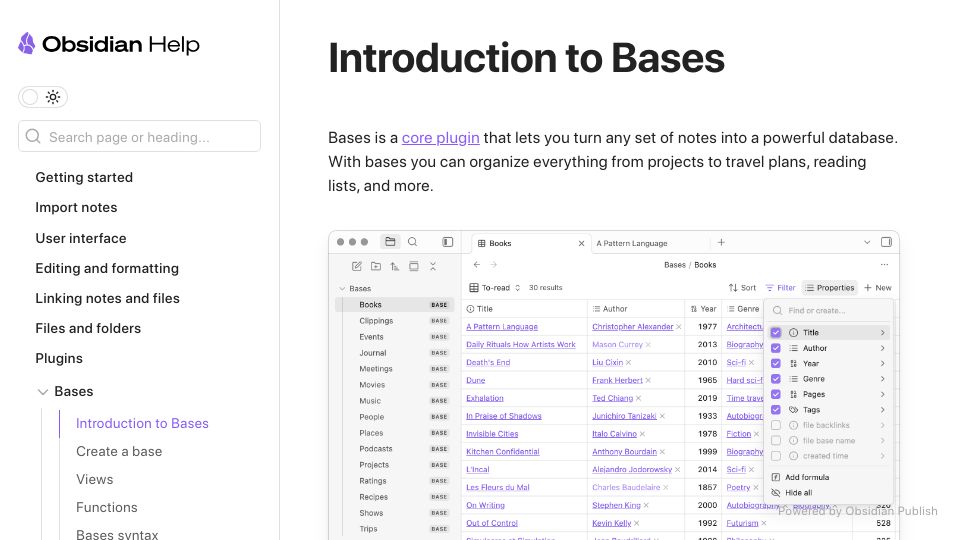Expand the Author property chevron

point(883,348)
